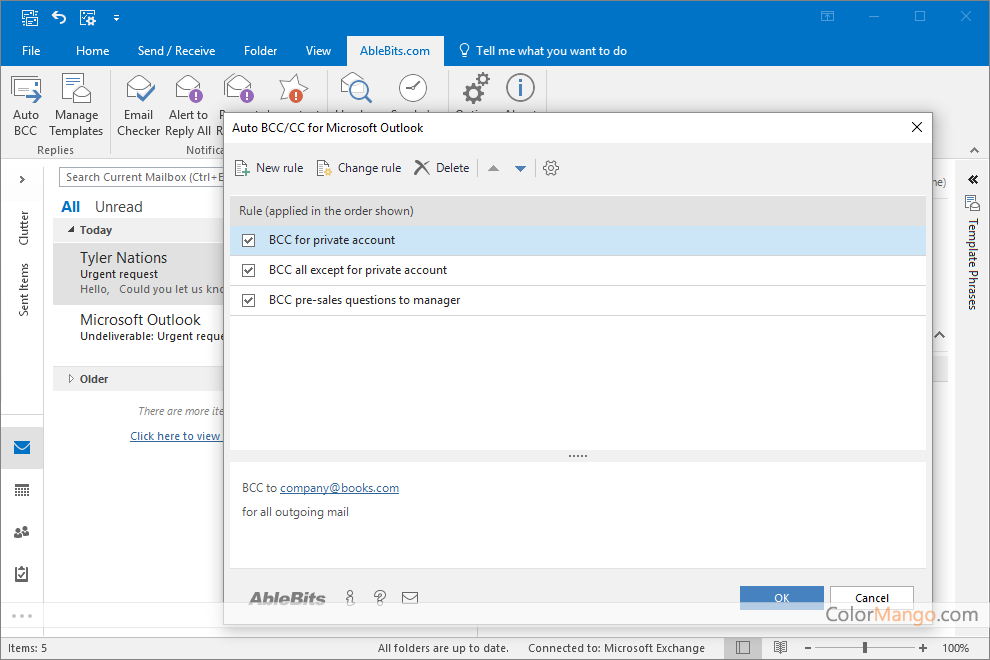The image size is (990, 660).
Task: Adjust the zoom slider handle
Action: pyautogui.click(x=865, y=648)
